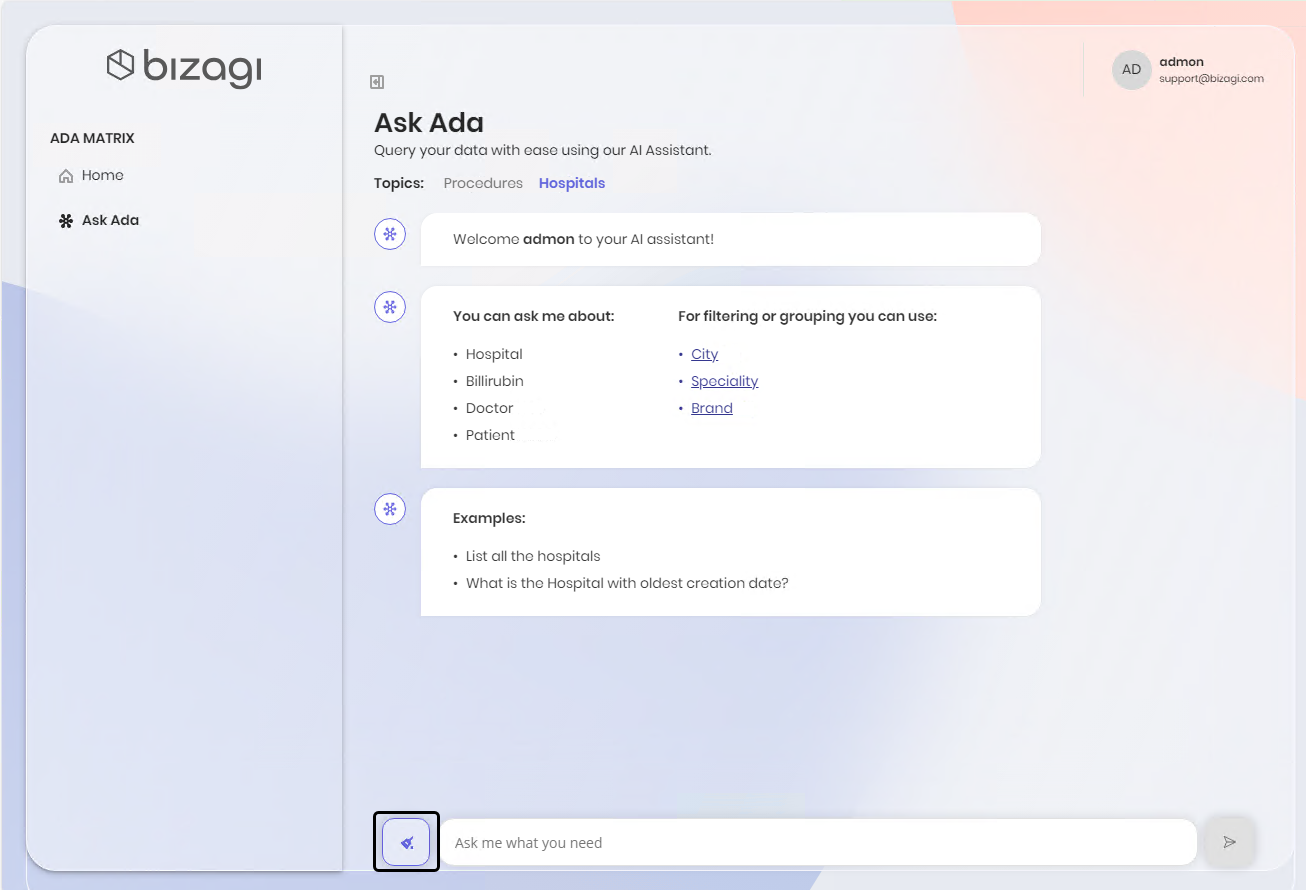Click the Ada icon beside Welcome message

(390, 234)
